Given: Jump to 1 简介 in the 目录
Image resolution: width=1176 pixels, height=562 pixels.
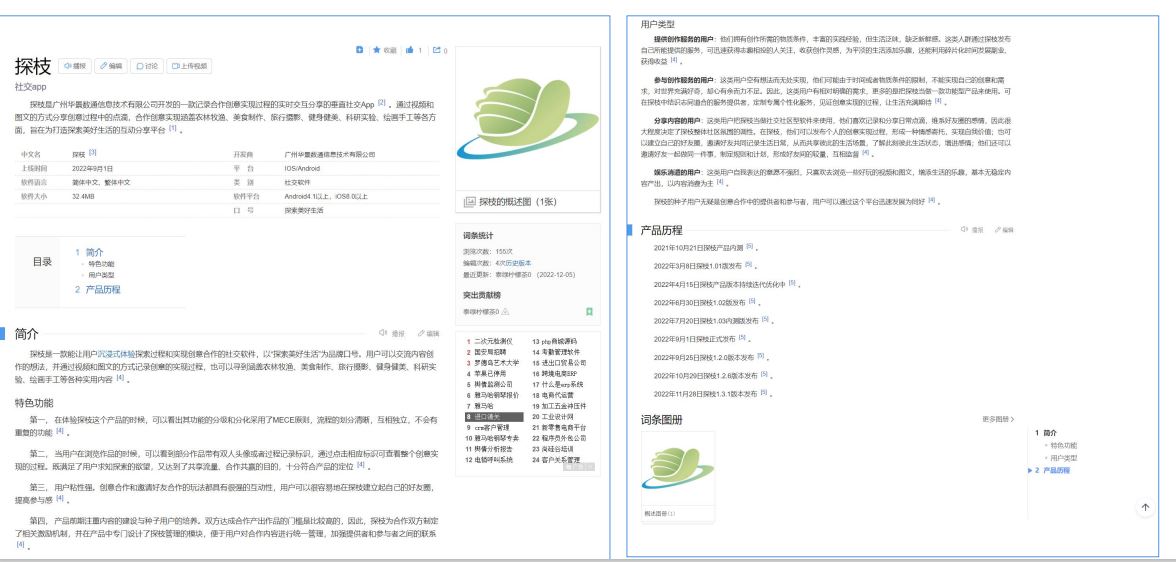Looking at the screenshot, I should point(89,252).
